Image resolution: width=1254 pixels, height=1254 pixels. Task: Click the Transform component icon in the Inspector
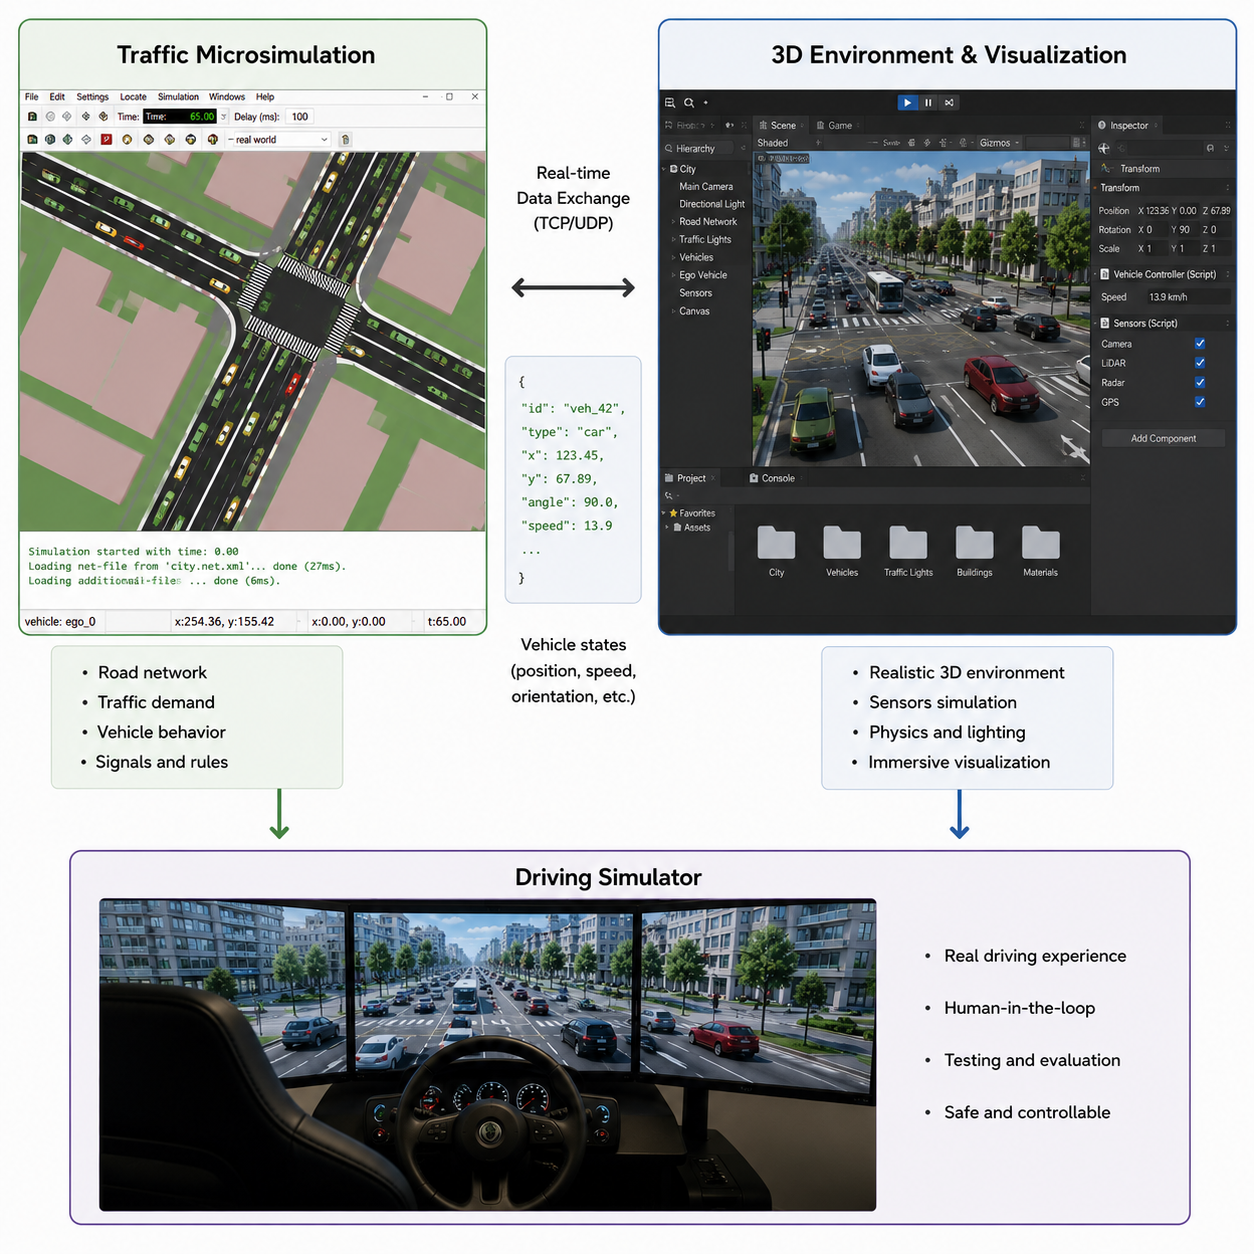pos(1106,168)
